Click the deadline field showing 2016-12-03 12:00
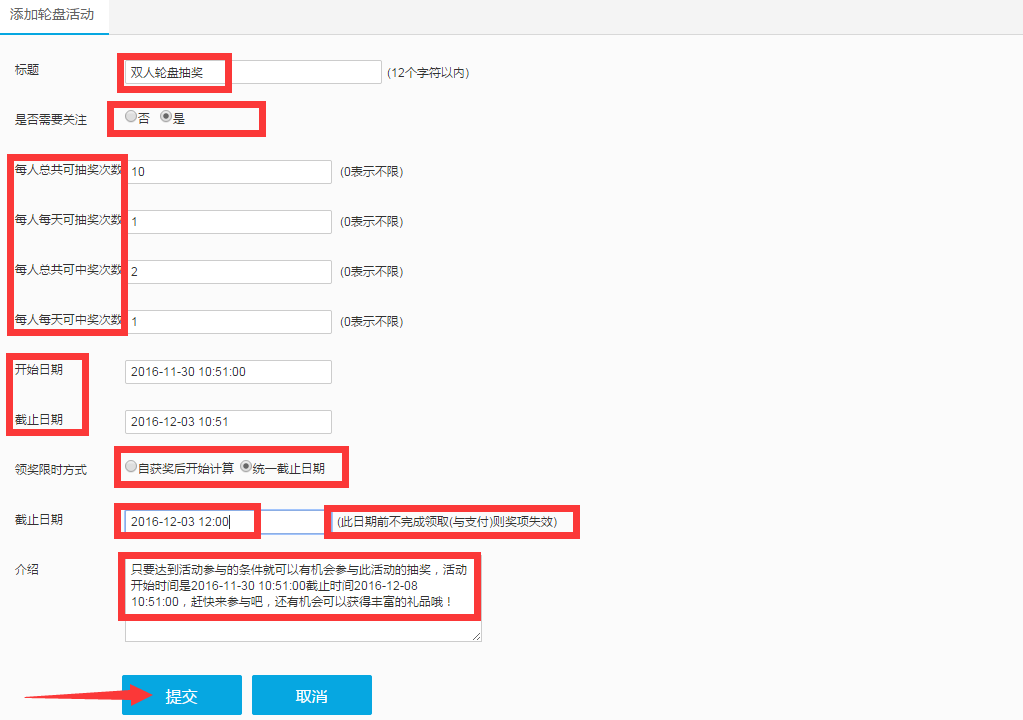1023x720 pixels. click(x=224, y=522)
